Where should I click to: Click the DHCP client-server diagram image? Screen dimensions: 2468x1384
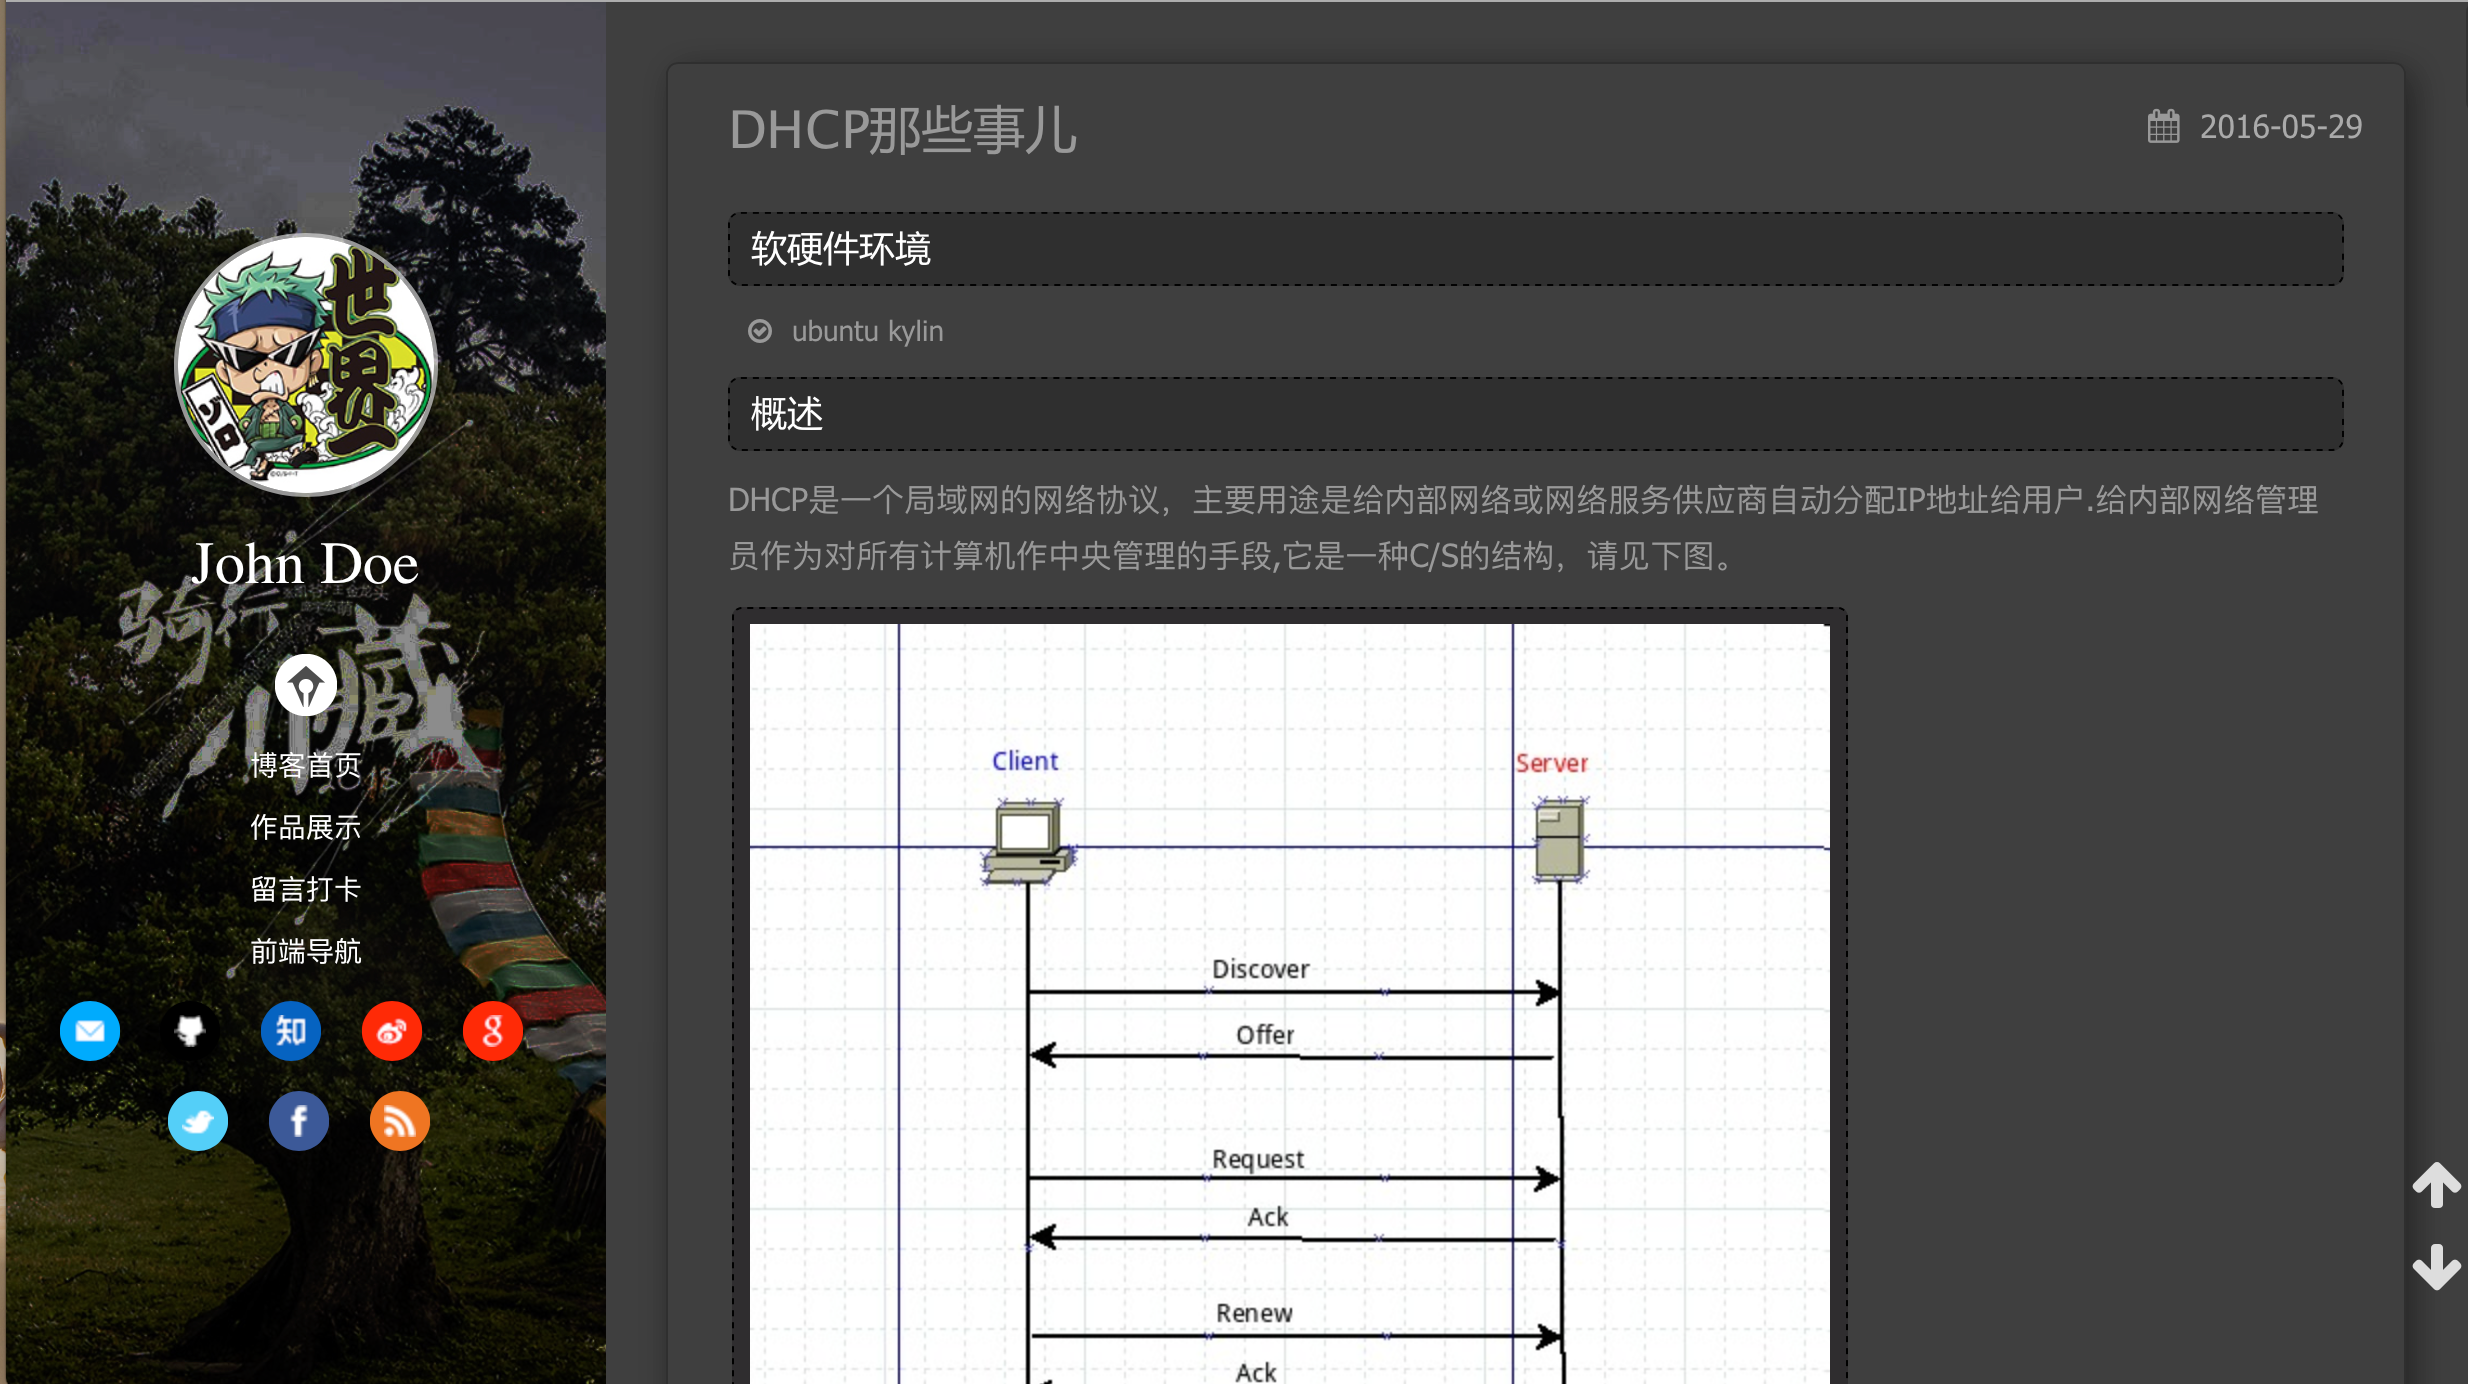1289,1000
